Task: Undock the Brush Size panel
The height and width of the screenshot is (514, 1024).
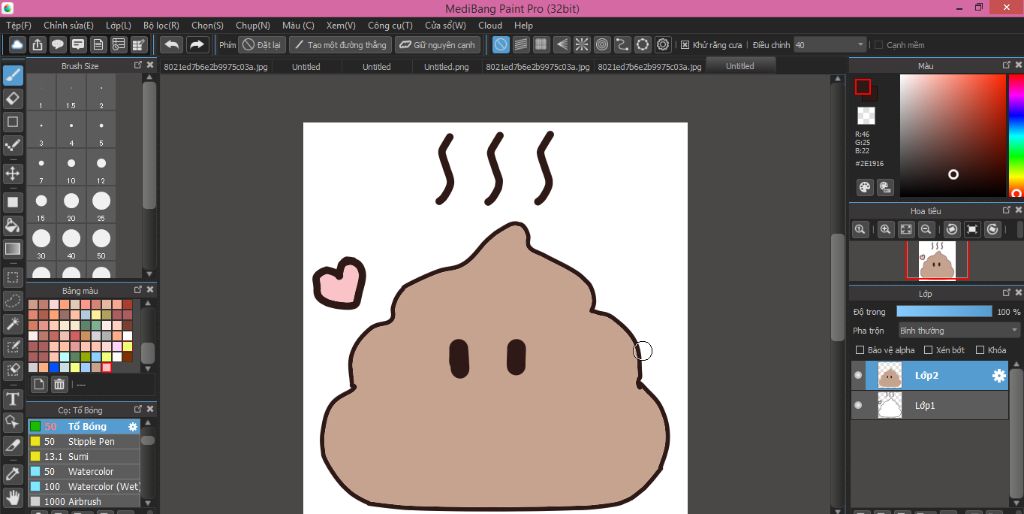Action: point(138,65)
